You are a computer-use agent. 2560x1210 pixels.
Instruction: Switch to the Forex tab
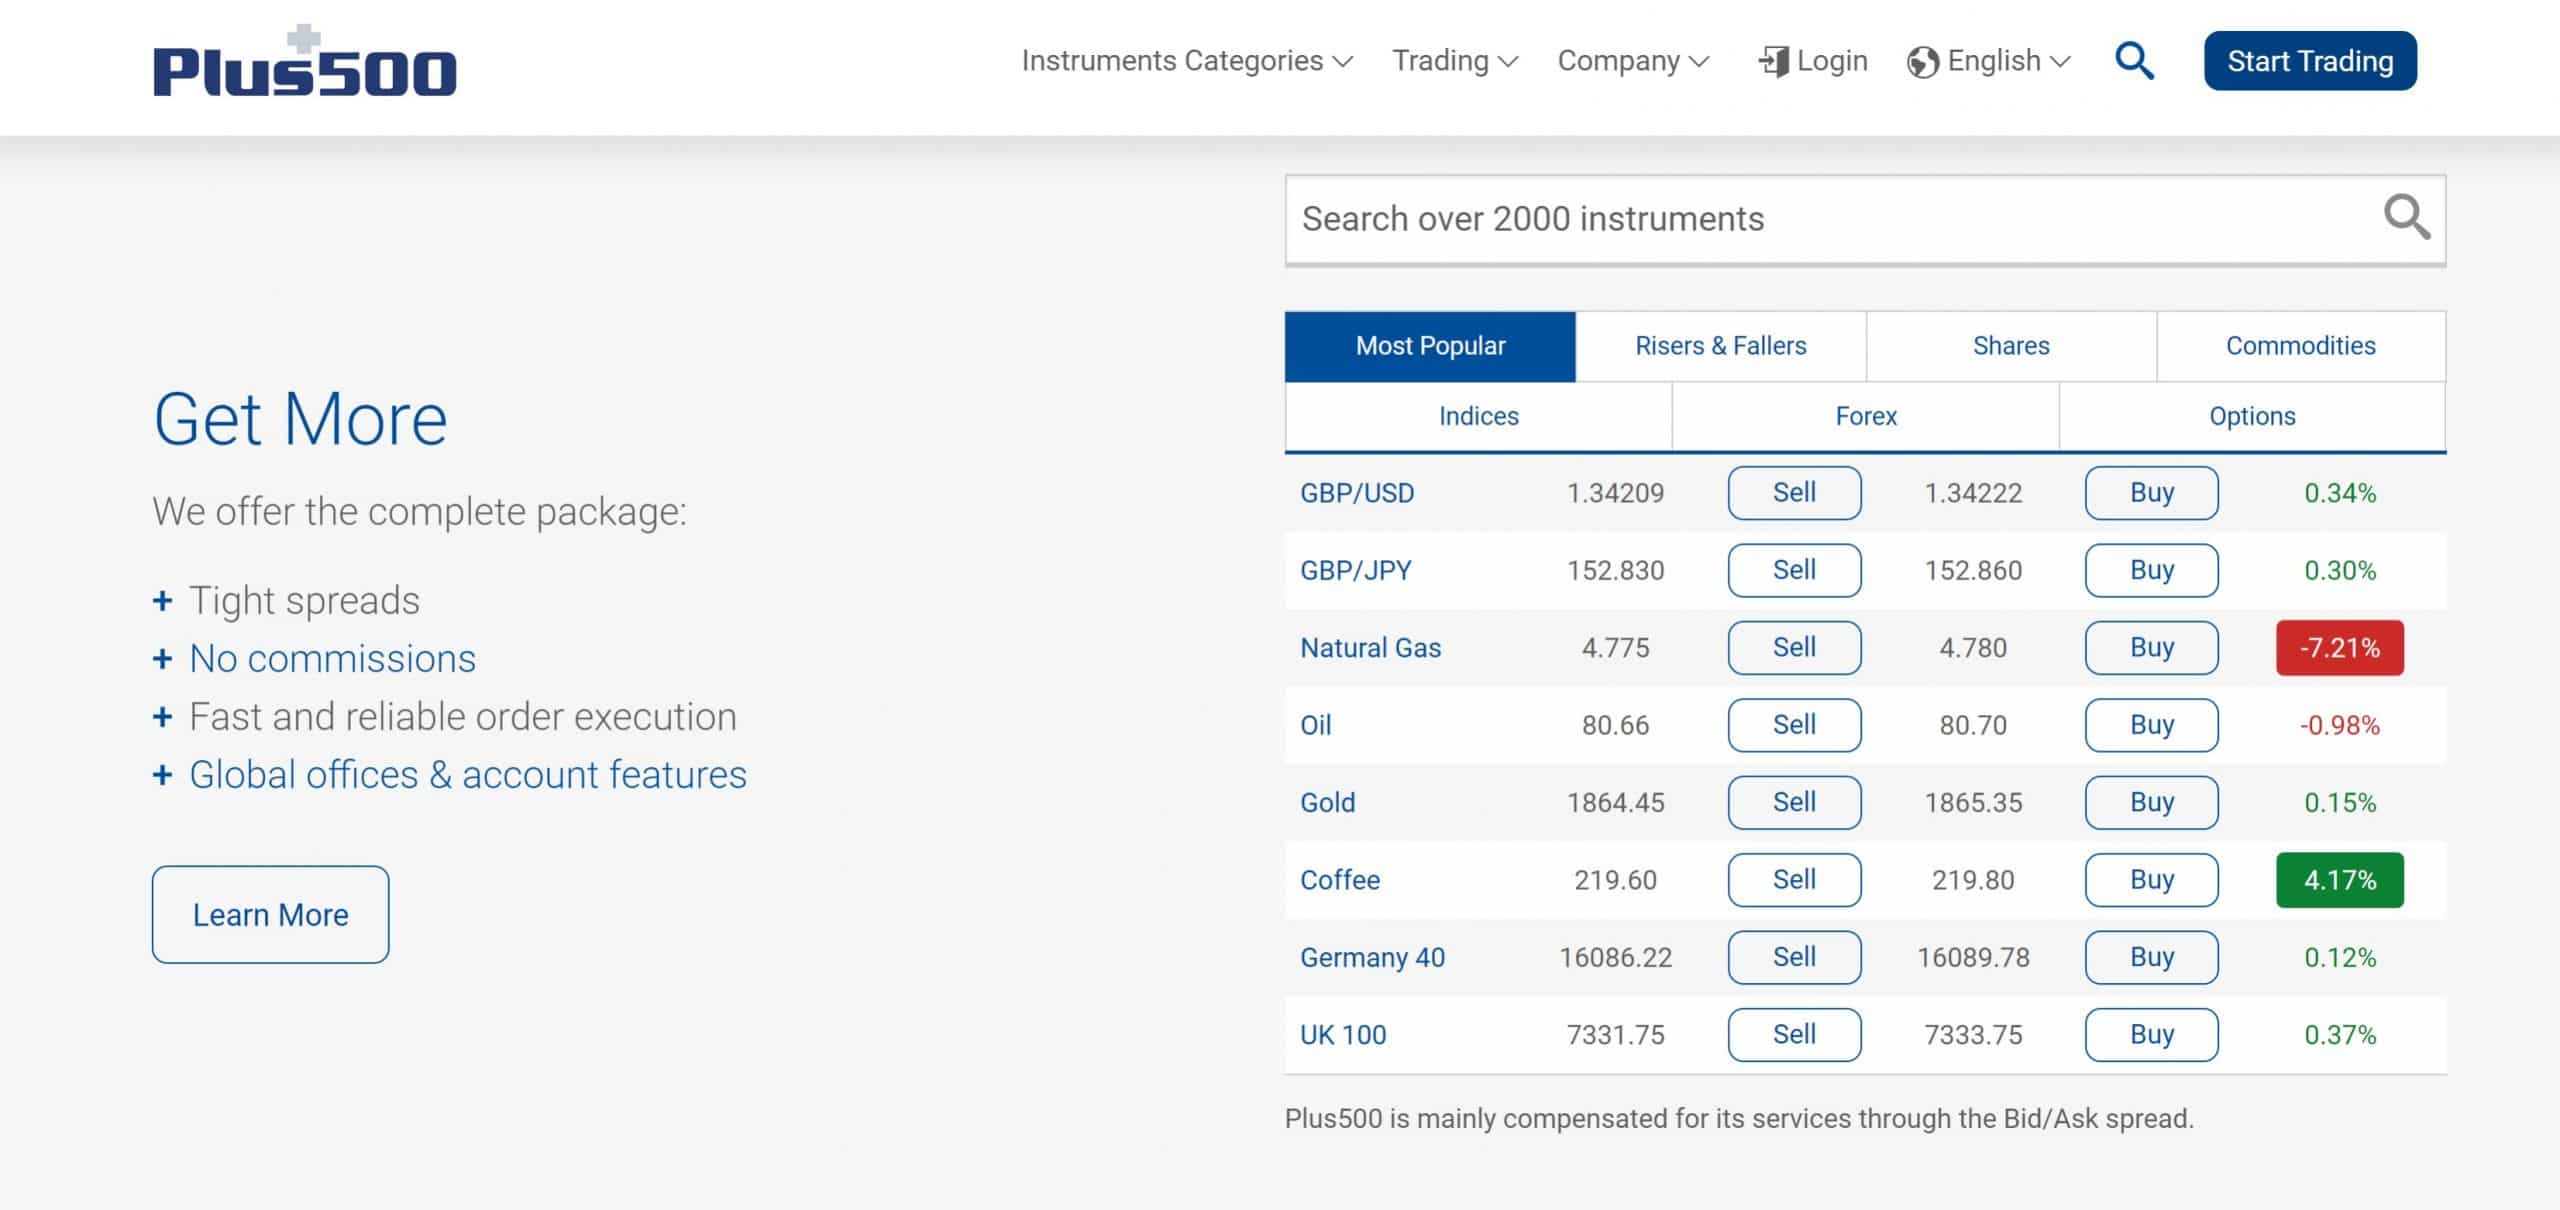click(1865, 416)
